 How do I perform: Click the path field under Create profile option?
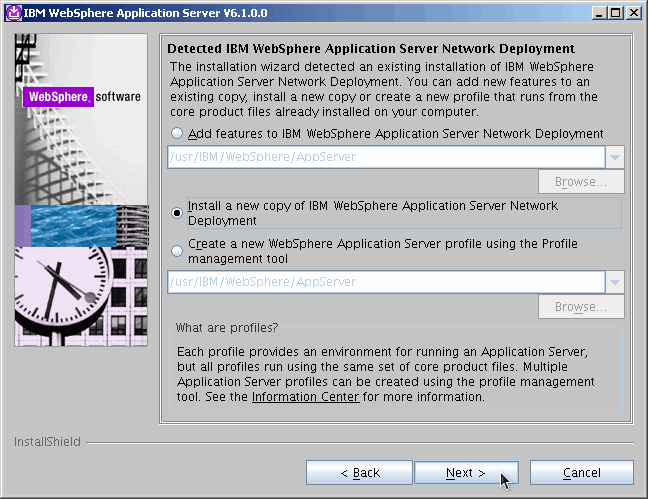click(384, 282)
